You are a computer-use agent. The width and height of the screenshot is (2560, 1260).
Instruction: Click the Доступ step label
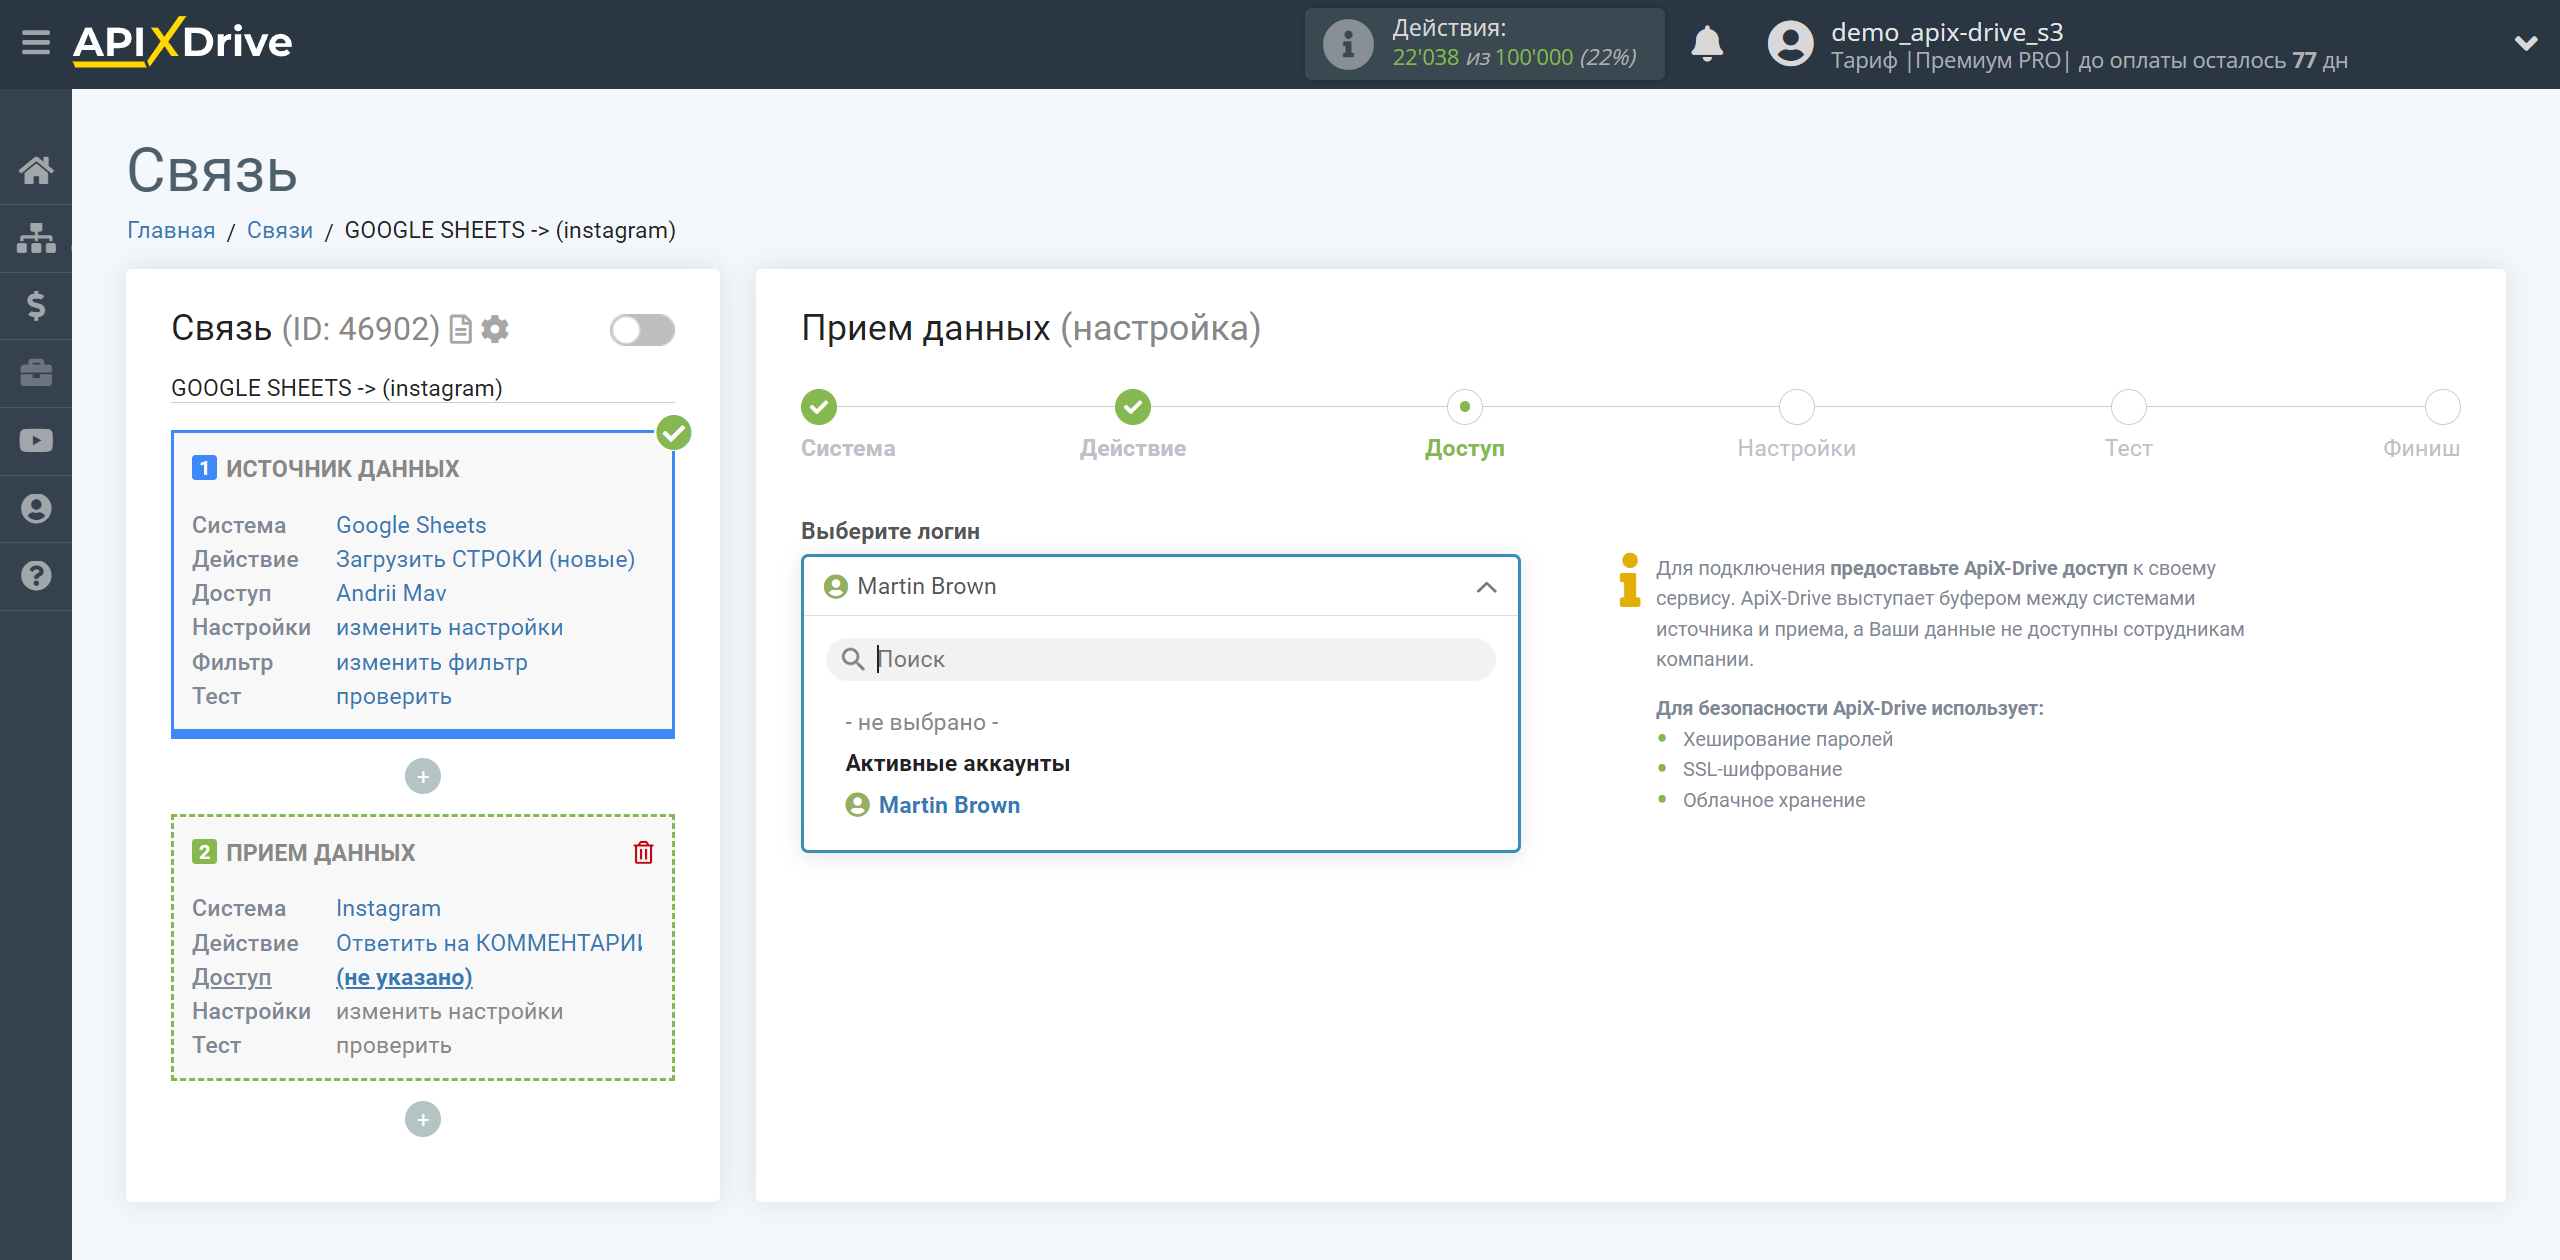[1464, 448]
